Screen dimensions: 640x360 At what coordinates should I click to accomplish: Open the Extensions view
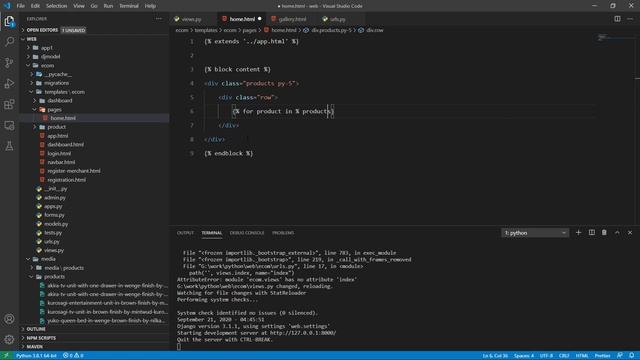tap(9, 104)
